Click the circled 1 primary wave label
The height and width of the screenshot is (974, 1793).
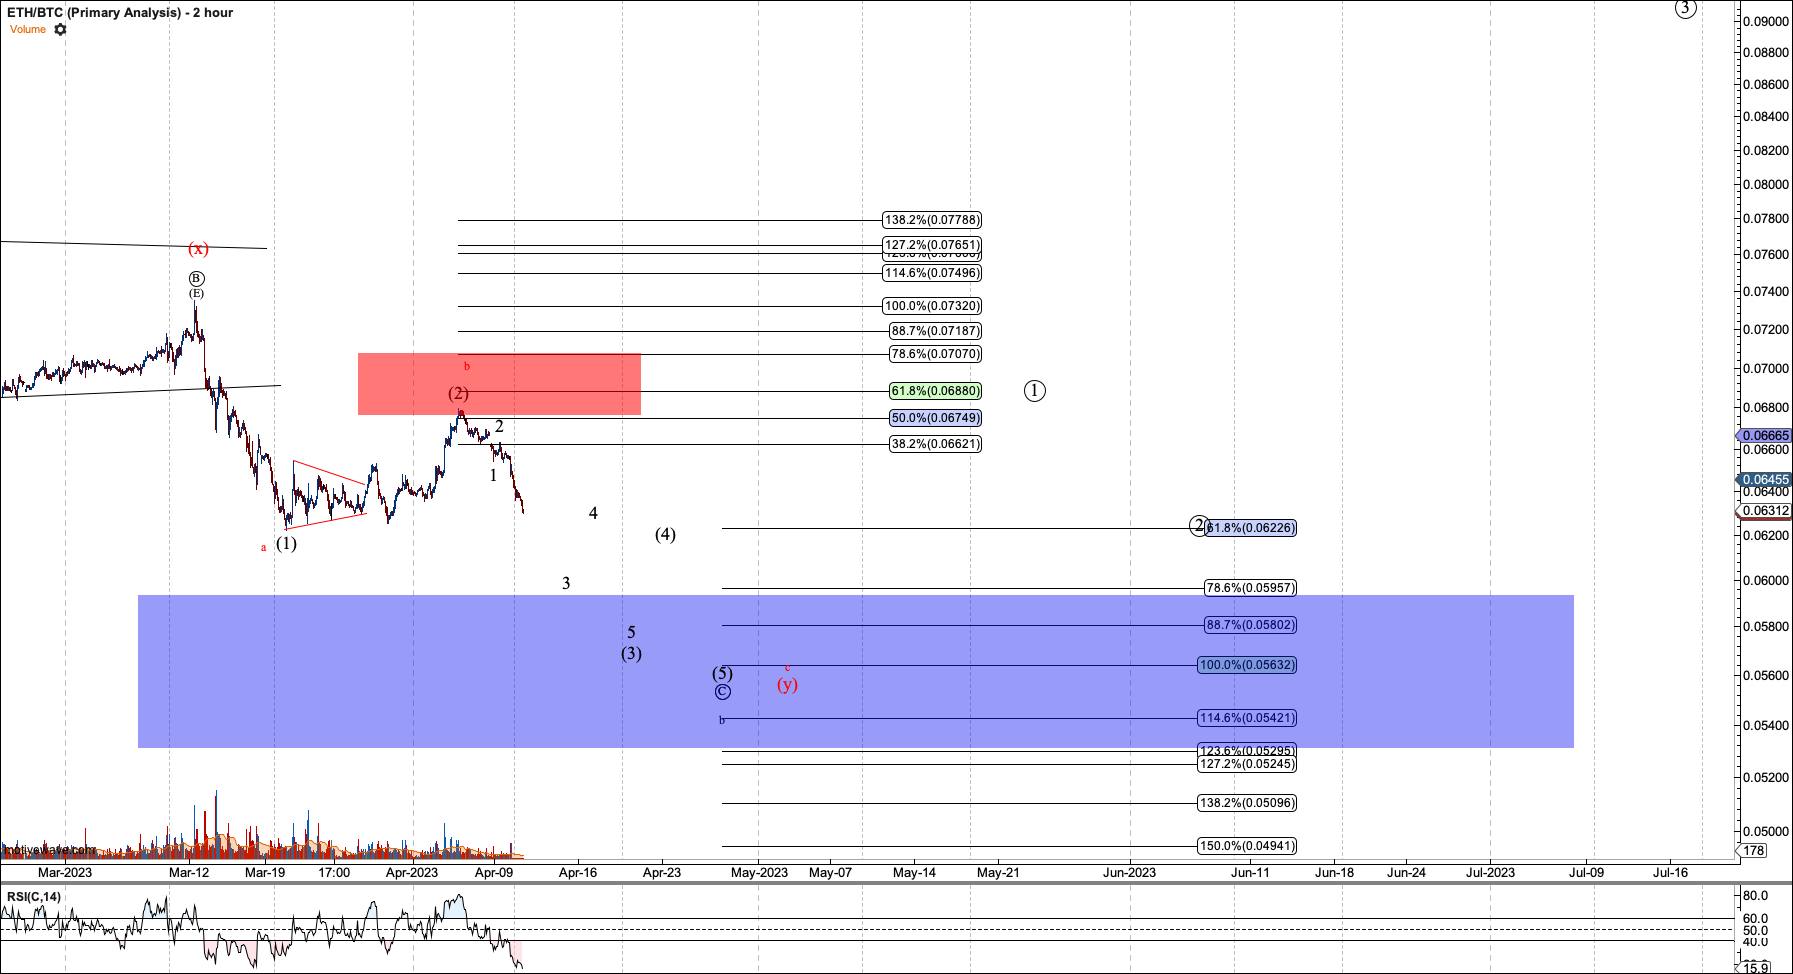1035,391
